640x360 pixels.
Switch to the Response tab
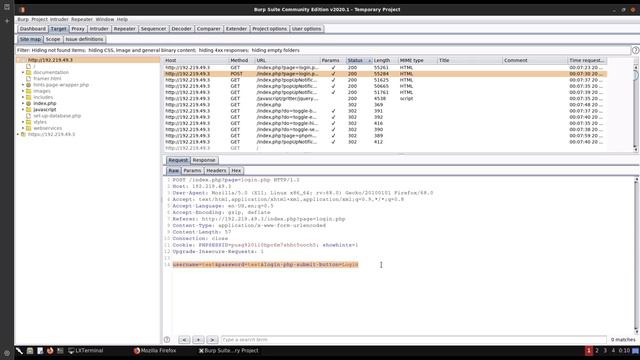(204, 160)
